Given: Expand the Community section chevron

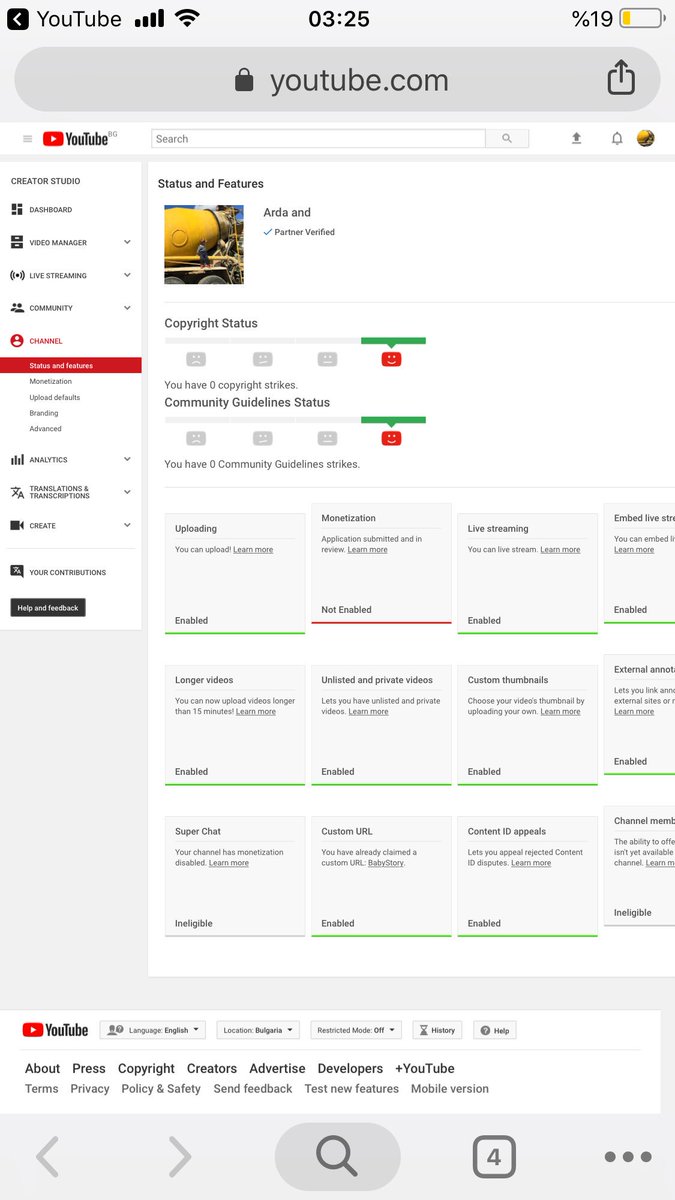Looking at the screenshot, I should (x=127, y=308).
